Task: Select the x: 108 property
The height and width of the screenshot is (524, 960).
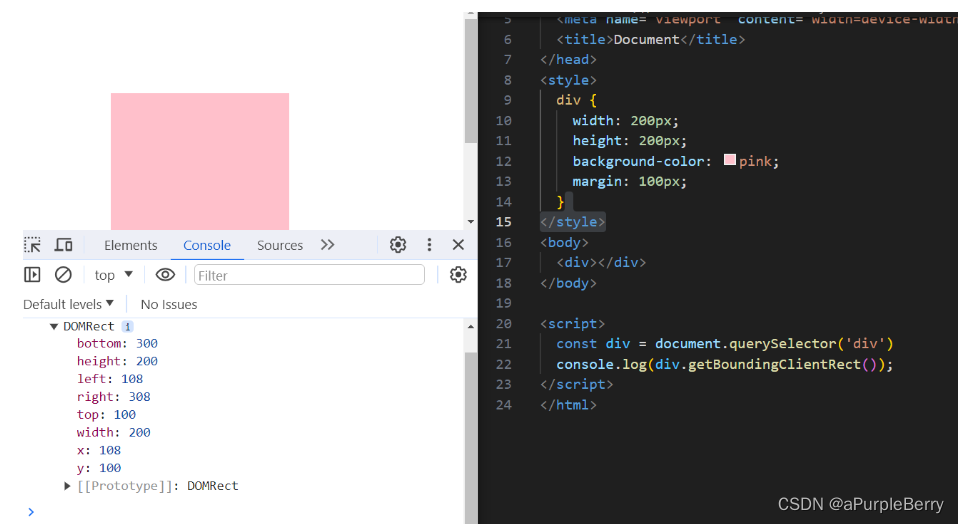Action: (x=99, y=450)
